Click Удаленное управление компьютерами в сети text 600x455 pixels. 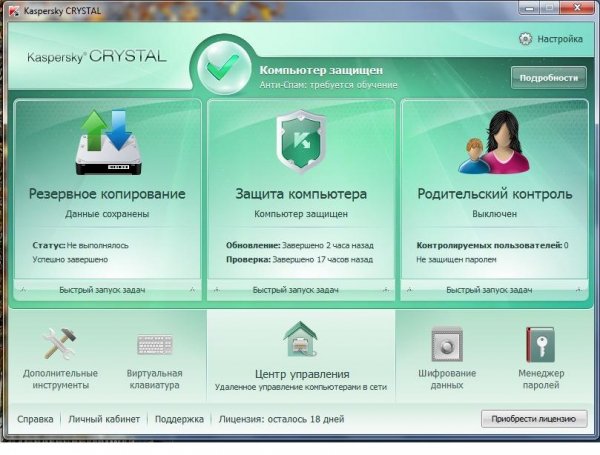(301, 387)
